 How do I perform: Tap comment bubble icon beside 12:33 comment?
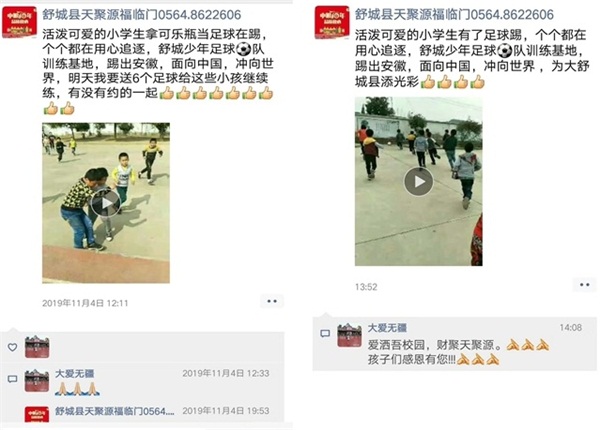(x=13, y=379)
